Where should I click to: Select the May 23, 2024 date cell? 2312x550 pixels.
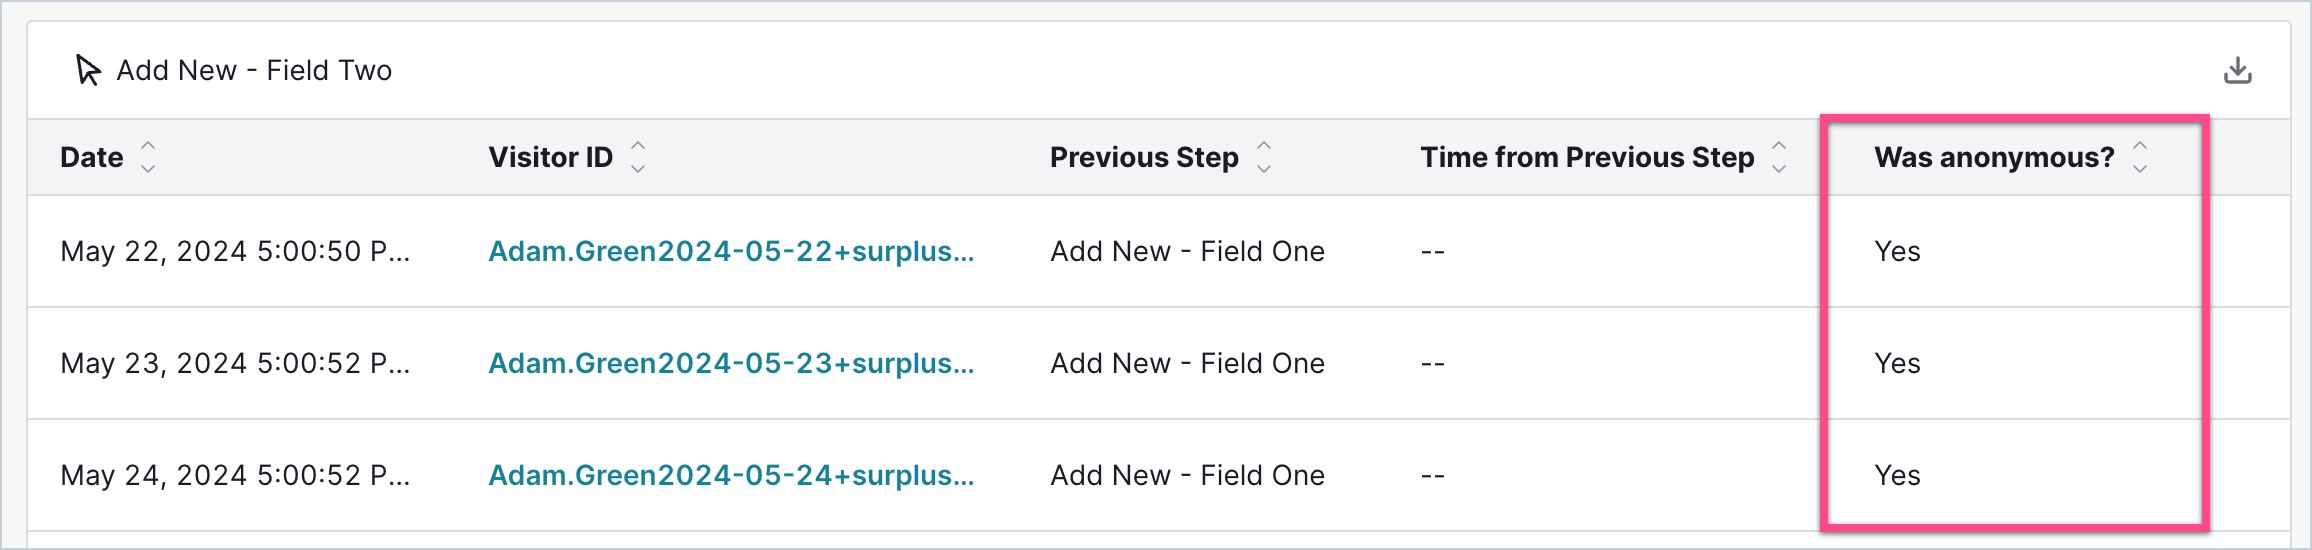[235, 363]
